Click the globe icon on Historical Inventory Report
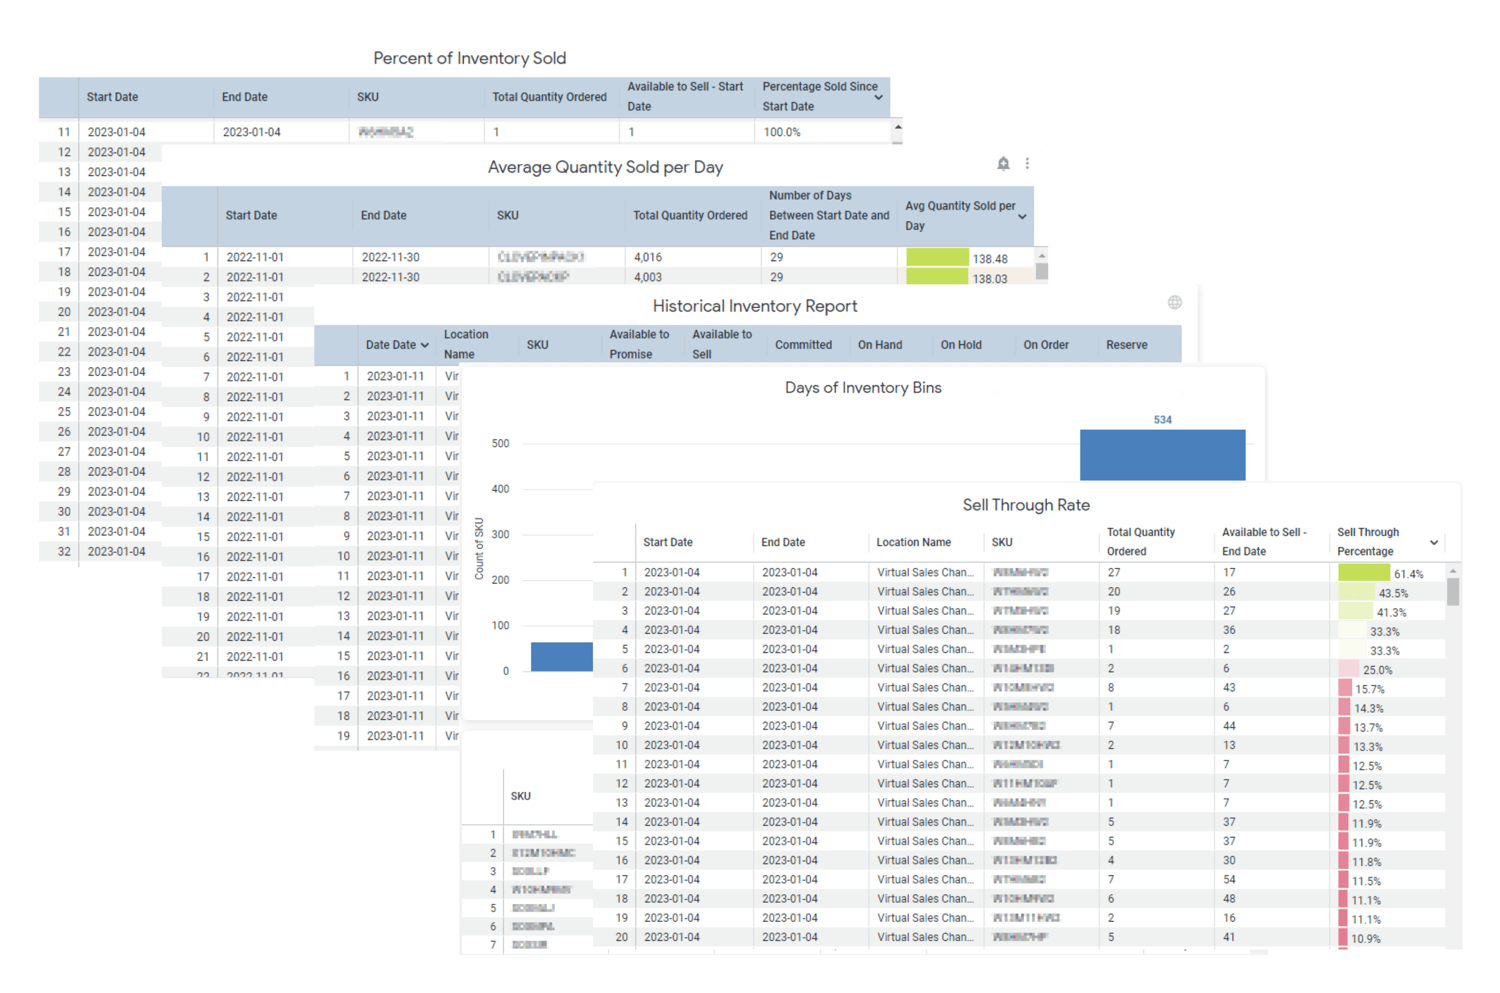The height and width of the screenshot is (993, 1500). [x=1175, y=301]
